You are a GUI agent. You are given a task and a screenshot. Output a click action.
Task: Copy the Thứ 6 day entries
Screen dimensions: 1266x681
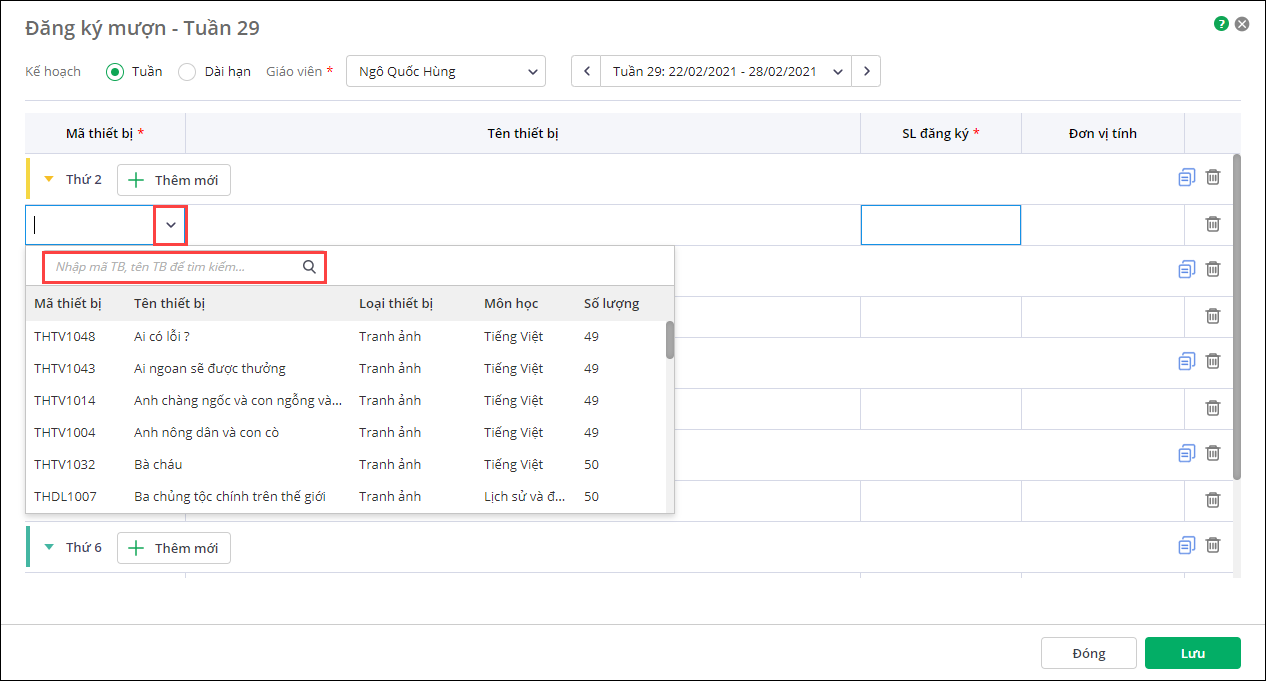pyautogui.click(x=1187, y=545)
